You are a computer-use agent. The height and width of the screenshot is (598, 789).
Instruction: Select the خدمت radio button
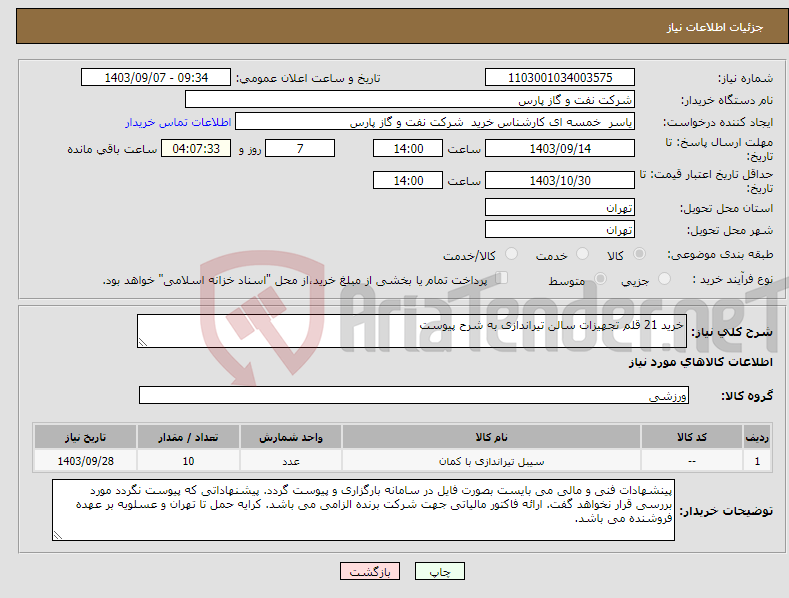click(582, 254)
